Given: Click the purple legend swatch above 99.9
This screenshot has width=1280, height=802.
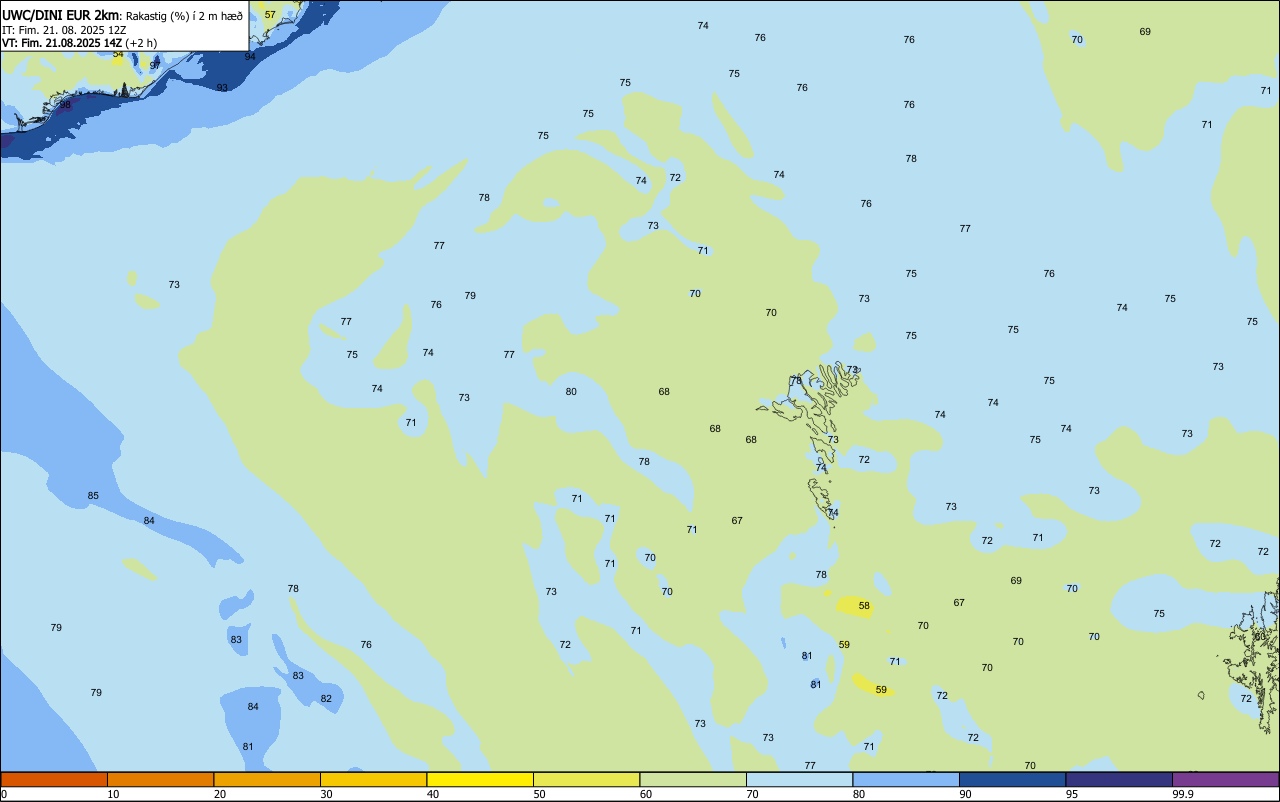Looking at the screenshot, I should pos(1225,779).
